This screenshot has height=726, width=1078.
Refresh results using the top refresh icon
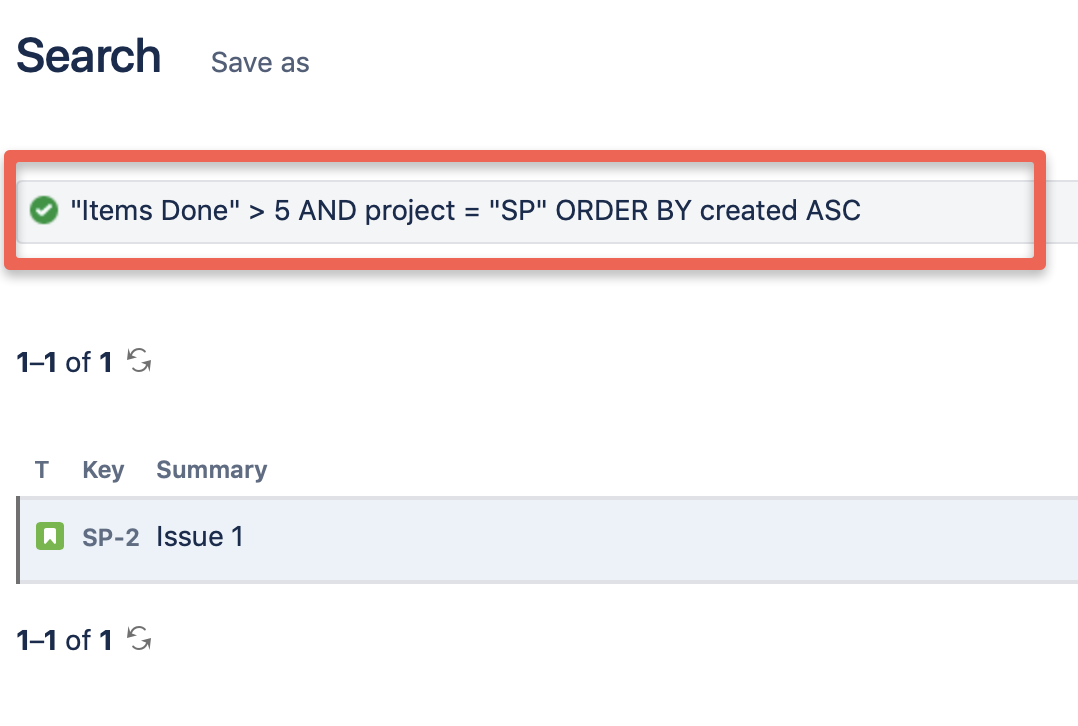[x=140, y=362]
